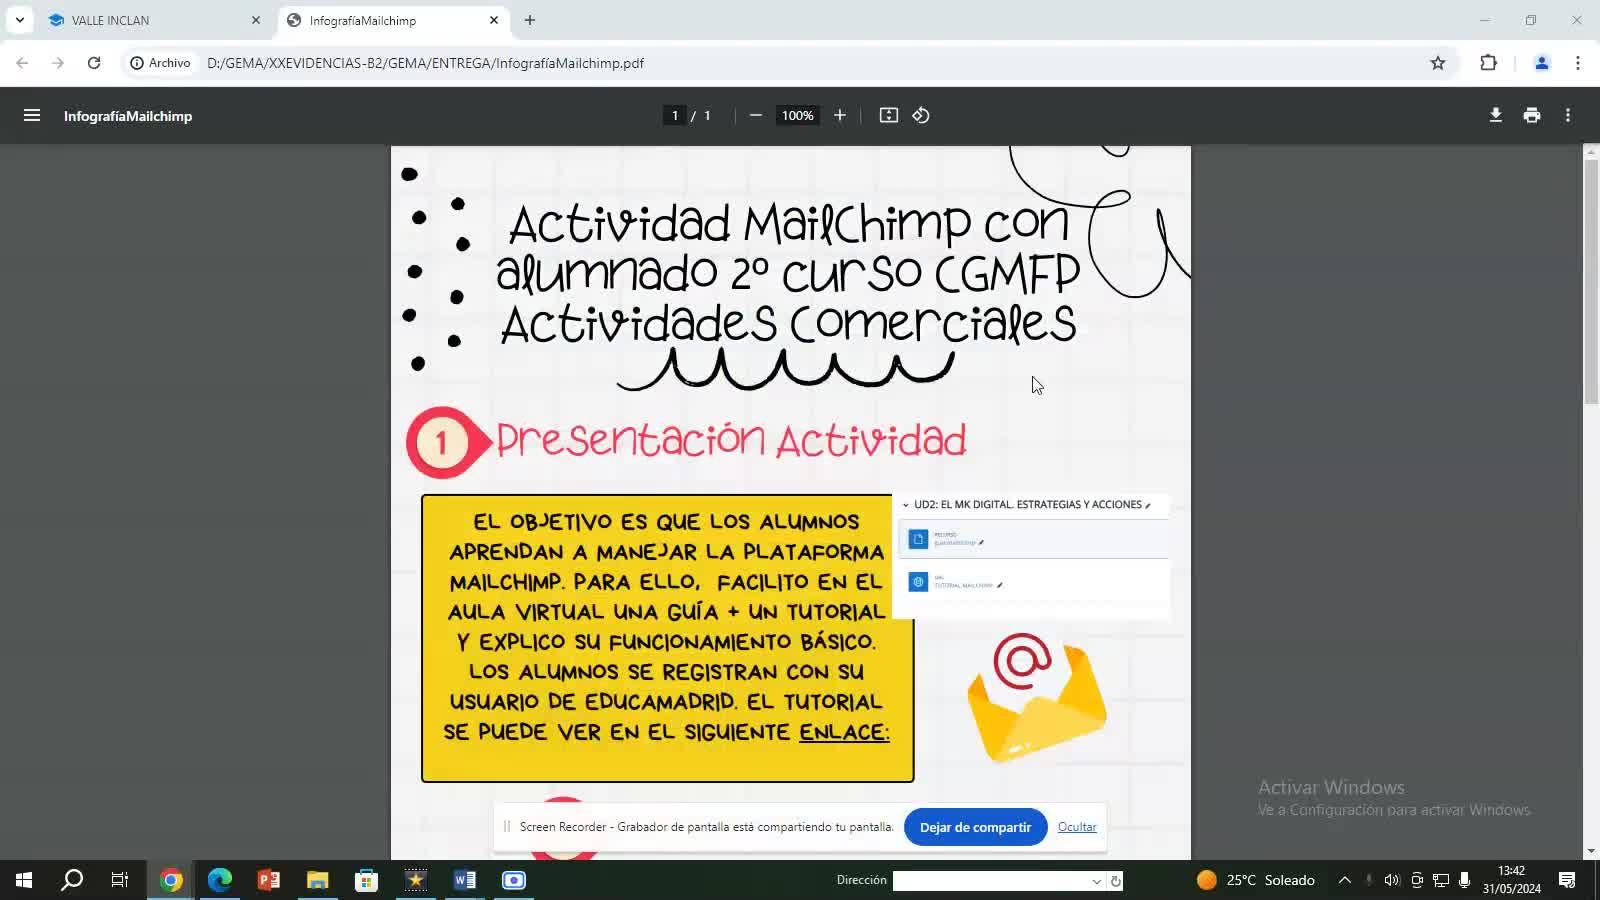Screen dimensions: 1600x900
Task: Click the fit to page icon
Action: point(889,116)
